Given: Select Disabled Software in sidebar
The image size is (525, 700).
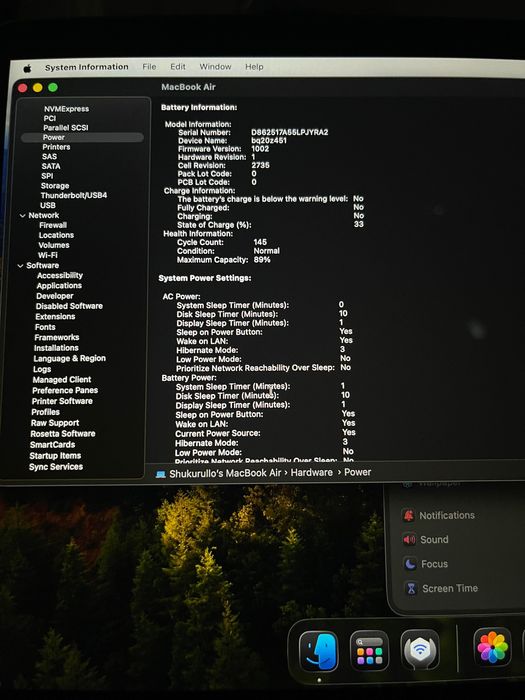Looking at the screenshot, I should click(69, 306).
